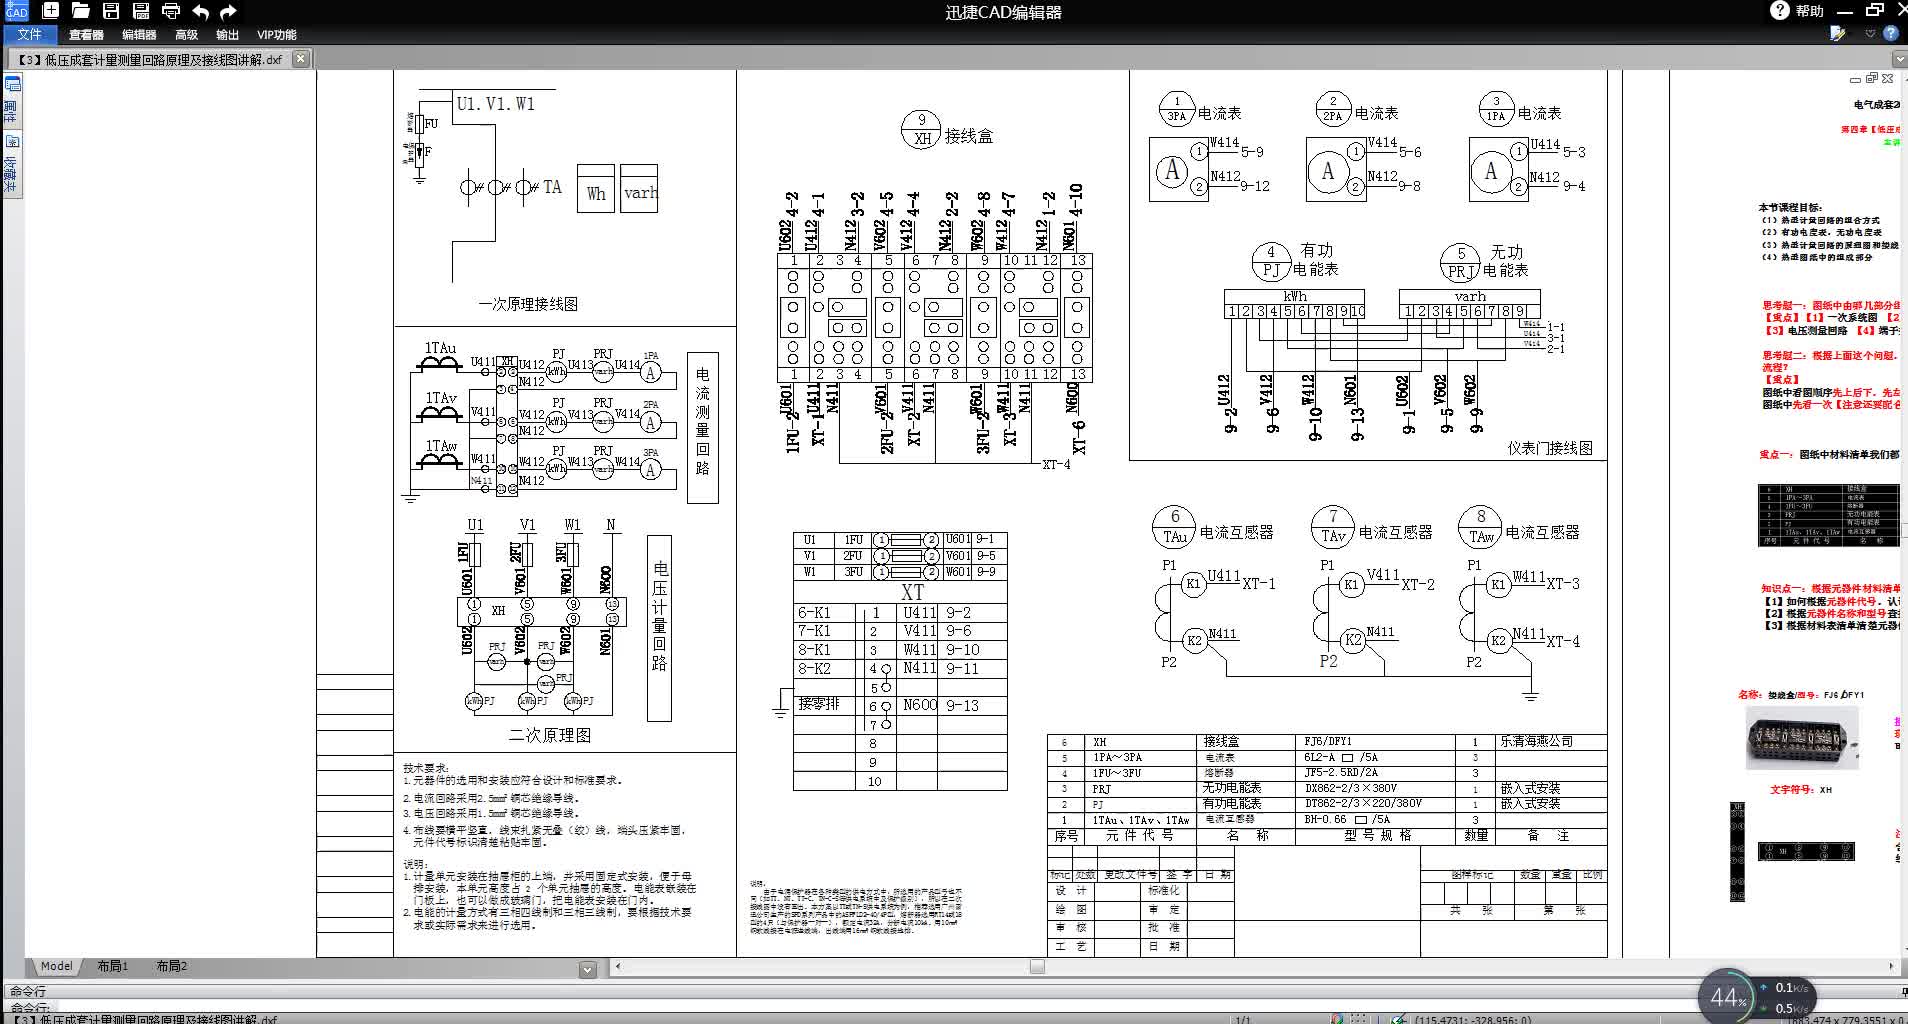Viewport: 1908px width, 1024px height.
Task: Open the first side panel icon on the left edge
Action: tap(13, 84)
